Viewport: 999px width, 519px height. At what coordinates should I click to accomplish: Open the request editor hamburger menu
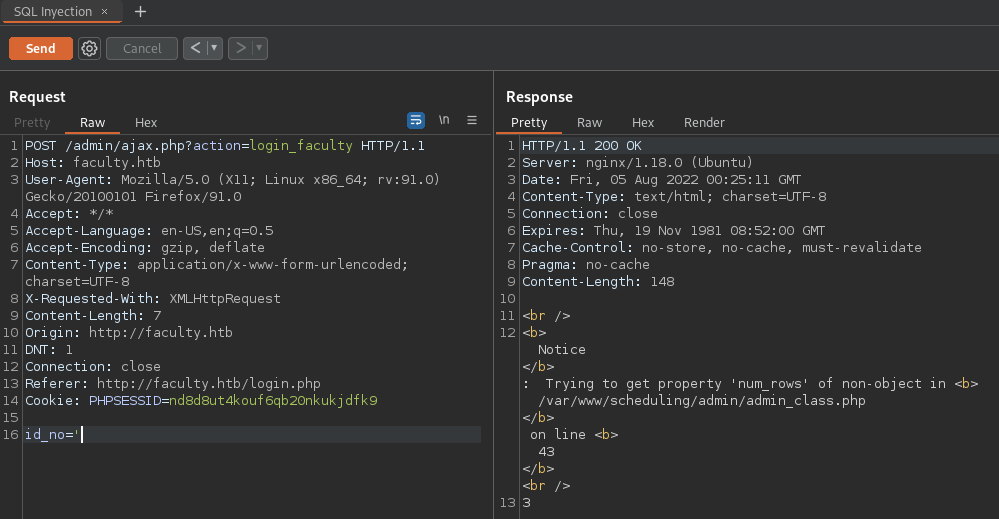point(472,120)
